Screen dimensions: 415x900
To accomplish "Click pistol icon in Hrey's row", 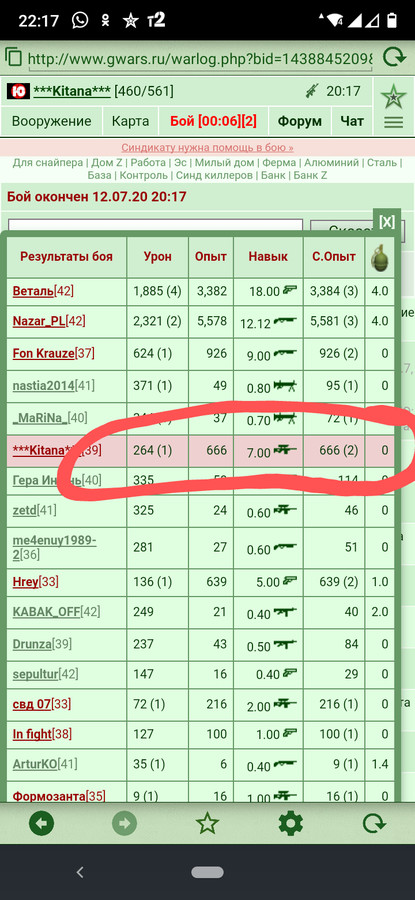I will (x=290, y=581).
